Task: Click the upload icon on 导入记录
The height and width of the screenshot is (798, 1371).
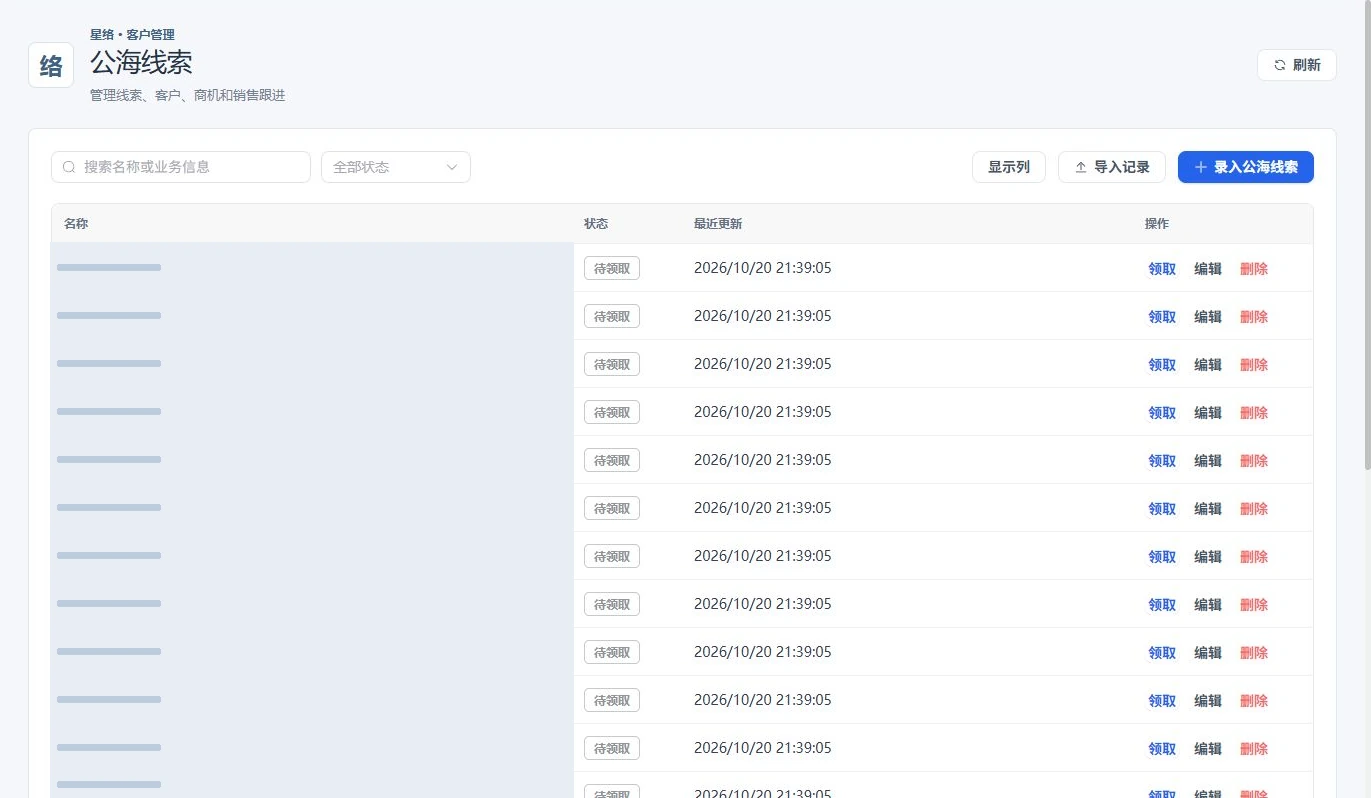Action: [1081, 168]
